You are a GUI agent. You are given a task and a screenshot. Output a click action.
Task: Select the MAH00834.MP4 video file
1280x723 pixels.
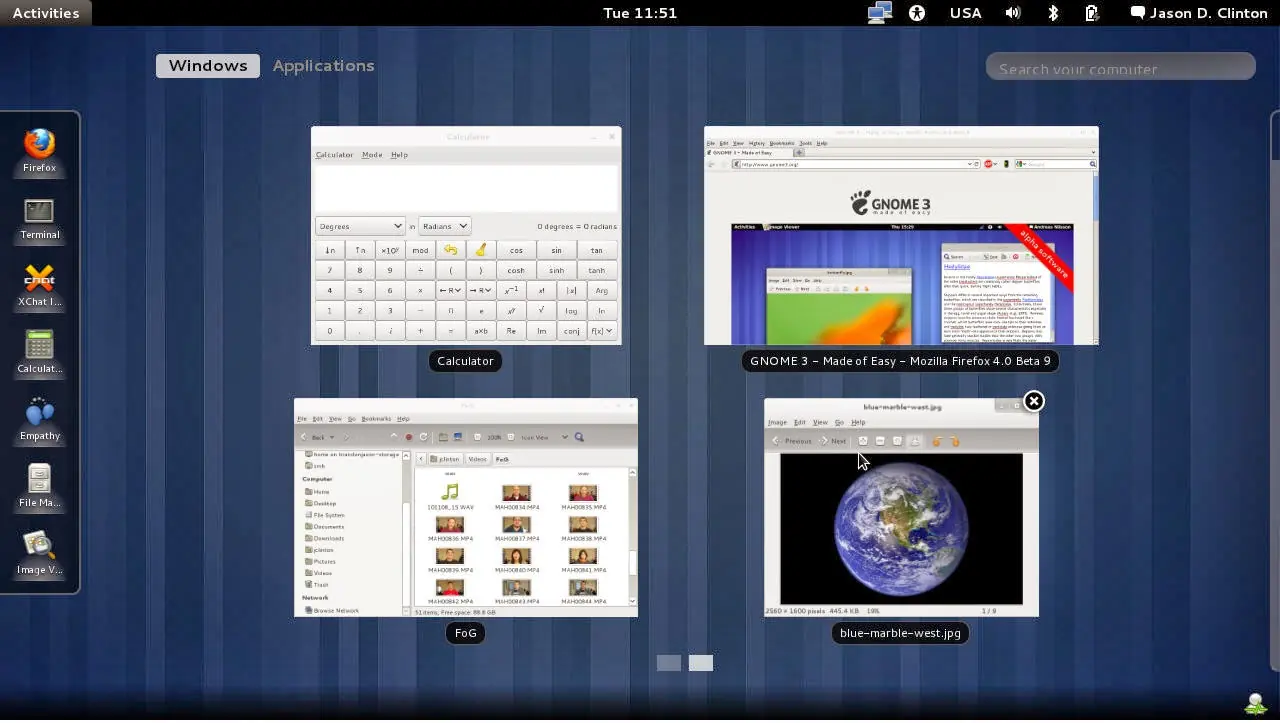point(516,497)
